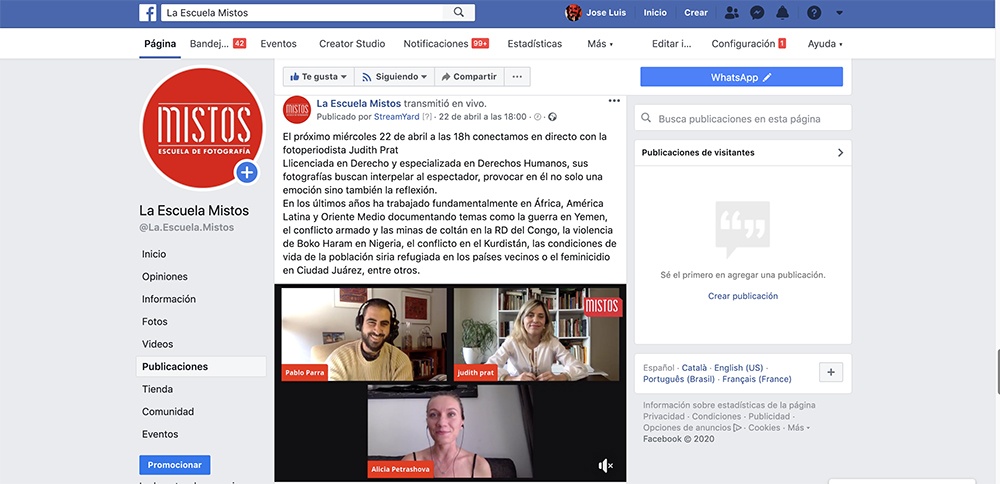Screen dimensions: 1000x484
Task: Focus the page posts search field
Action: coord(743,119)
